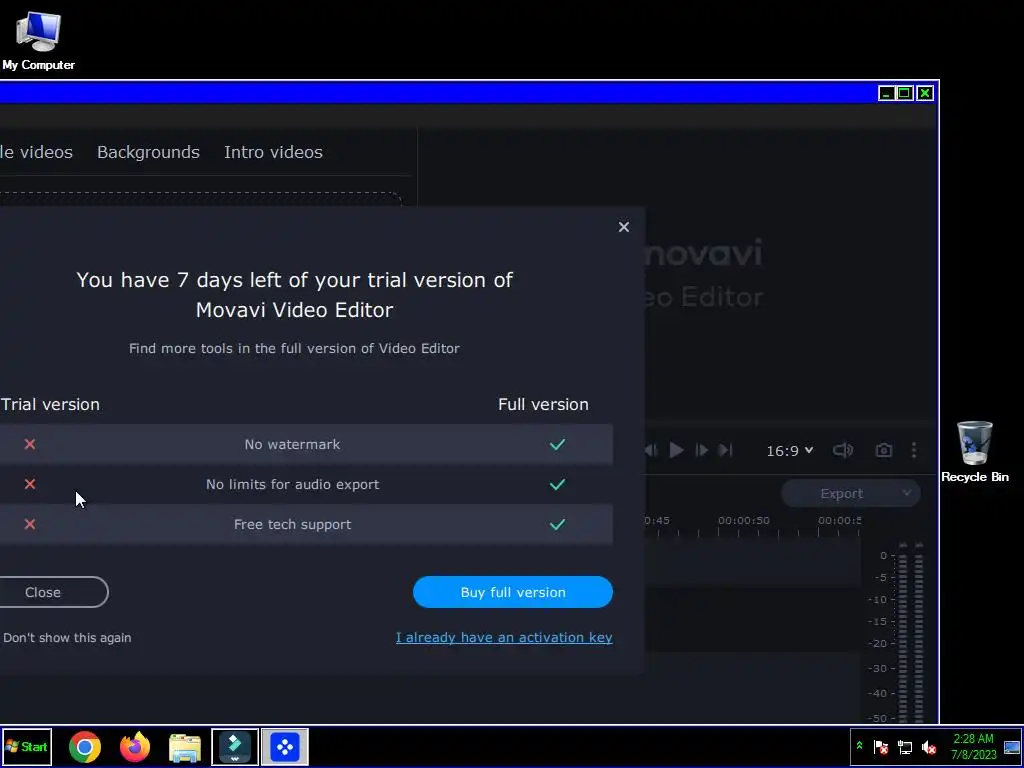Screen dimensions: 1024x768
Task: Click the green check in audio export row
Action: pyautogui.click(x=557, y=485)
